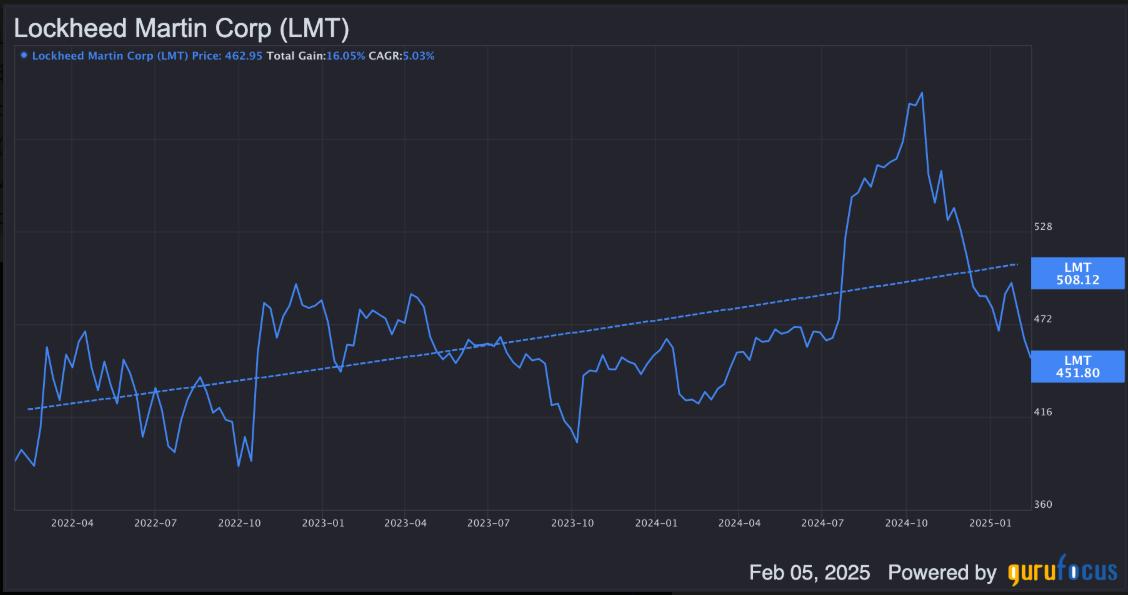This screenshot has height=595, width=1128.
Task: Click the highest peak of the price line
Action: point(921,93)
